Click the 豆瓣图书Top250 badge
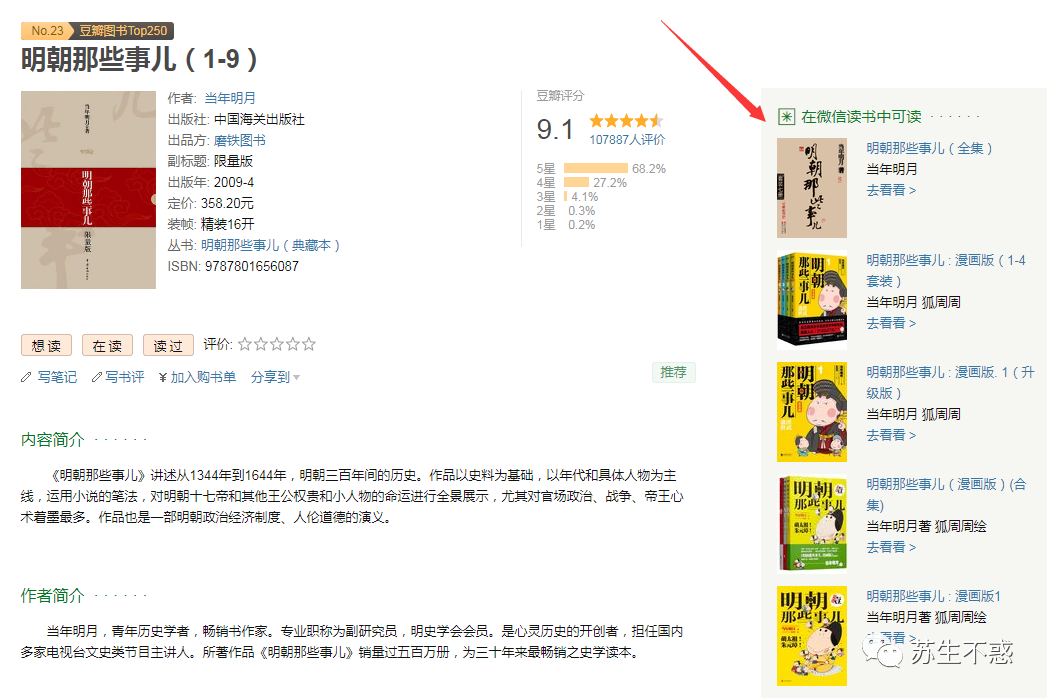The height and width of the screenshot is (698, 1047). 123,31
